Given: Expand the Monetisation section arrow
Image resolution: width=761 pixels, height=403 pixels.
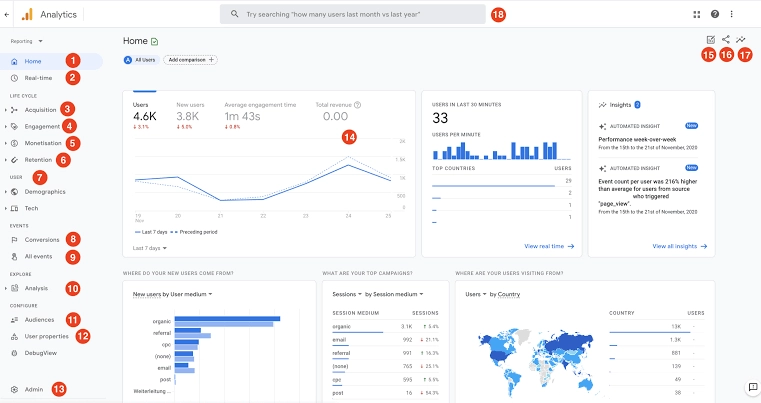Looking at the screenshot, I should (6, 143).
